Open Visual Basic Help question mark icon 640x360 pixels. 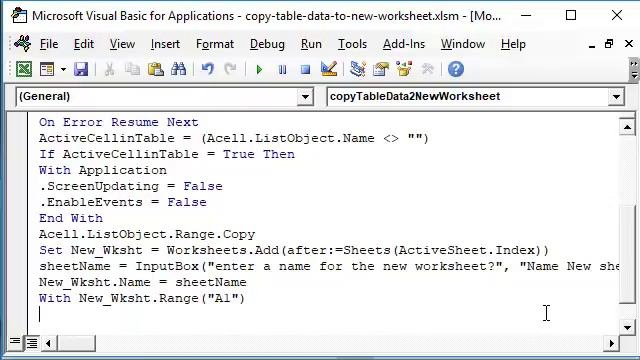pyautogui.click(x=456, y=69)
